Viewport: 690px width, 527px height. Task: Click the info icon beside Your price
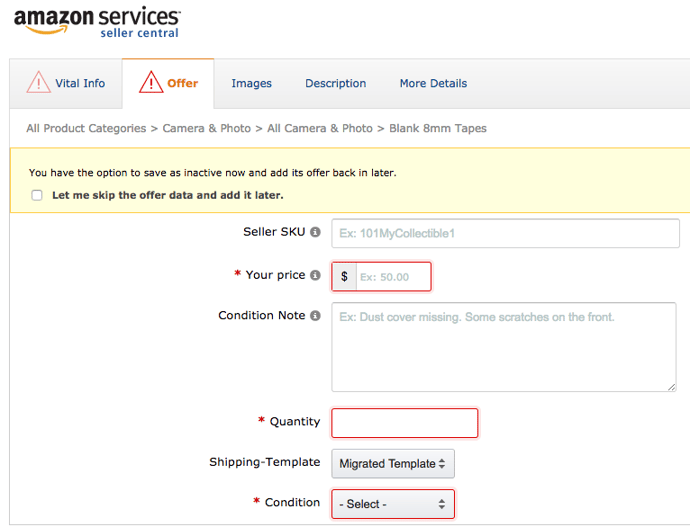pyautogui.click(x=315, y=275)
